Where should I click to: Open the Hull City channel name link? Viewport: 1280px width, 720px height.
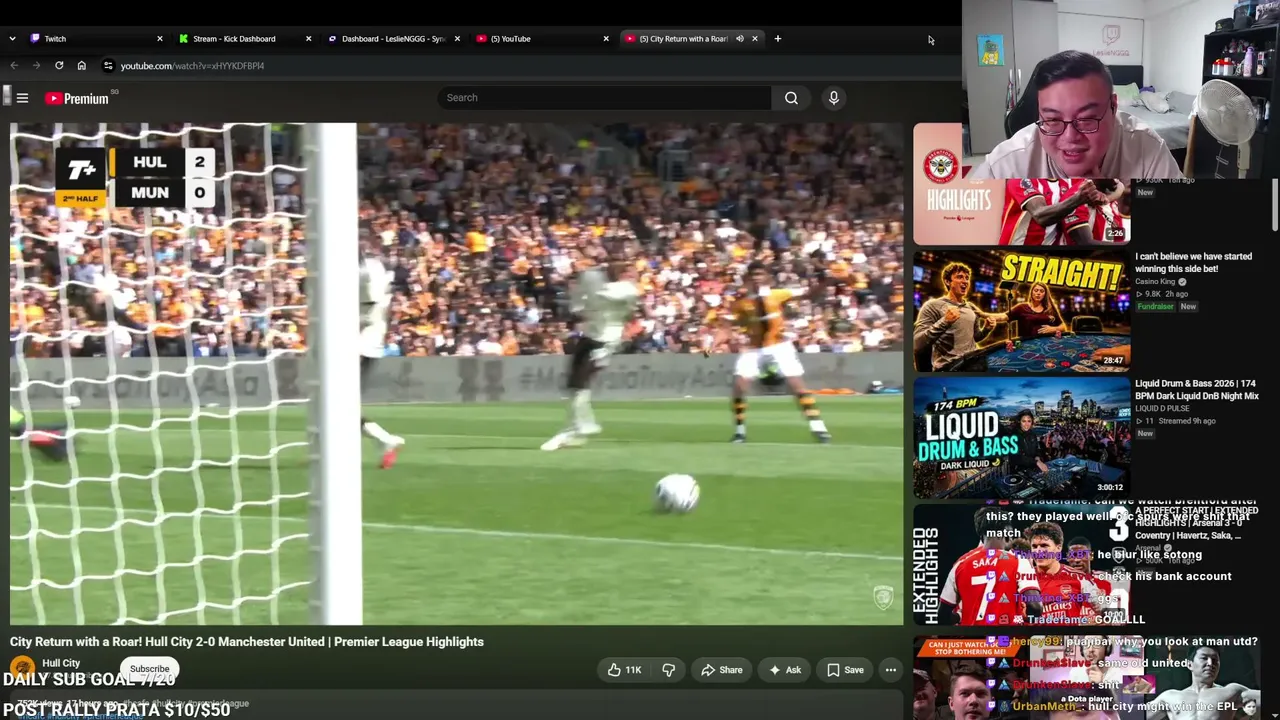(61, 663)
